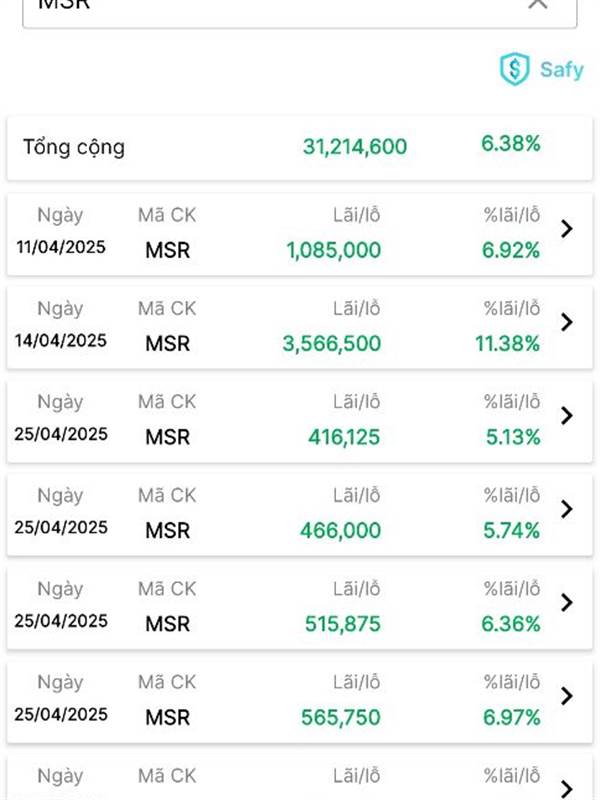Clear the MSR search with X icon
This screenshot has height=800, width=600.
click(538, 4)
